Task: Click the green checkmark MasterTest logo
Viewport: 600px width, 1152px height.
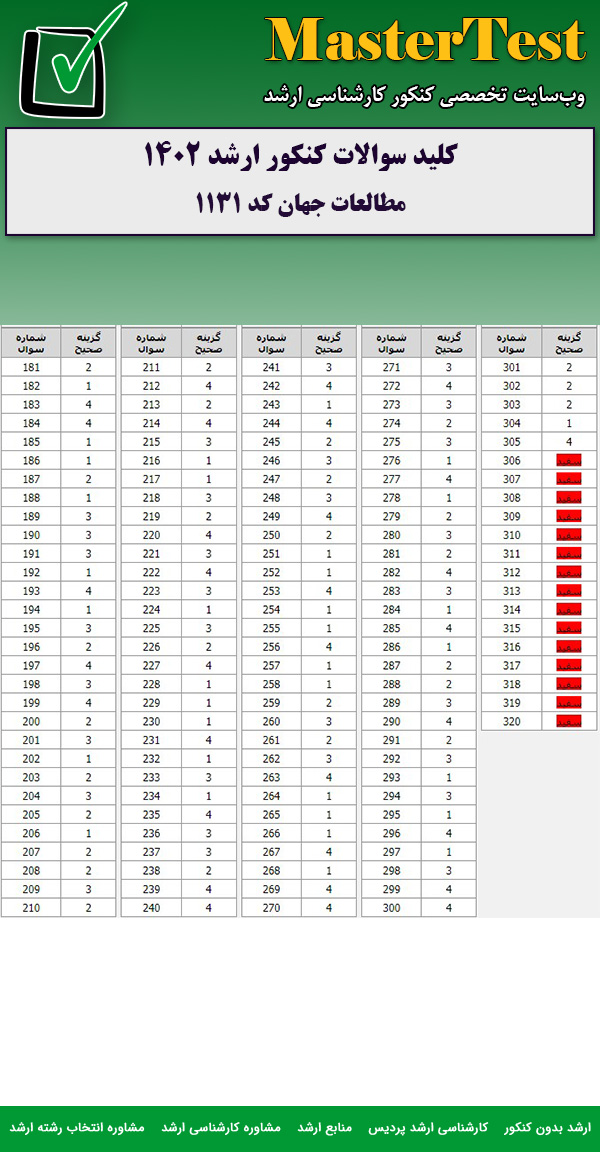Action: pos(72,62)
